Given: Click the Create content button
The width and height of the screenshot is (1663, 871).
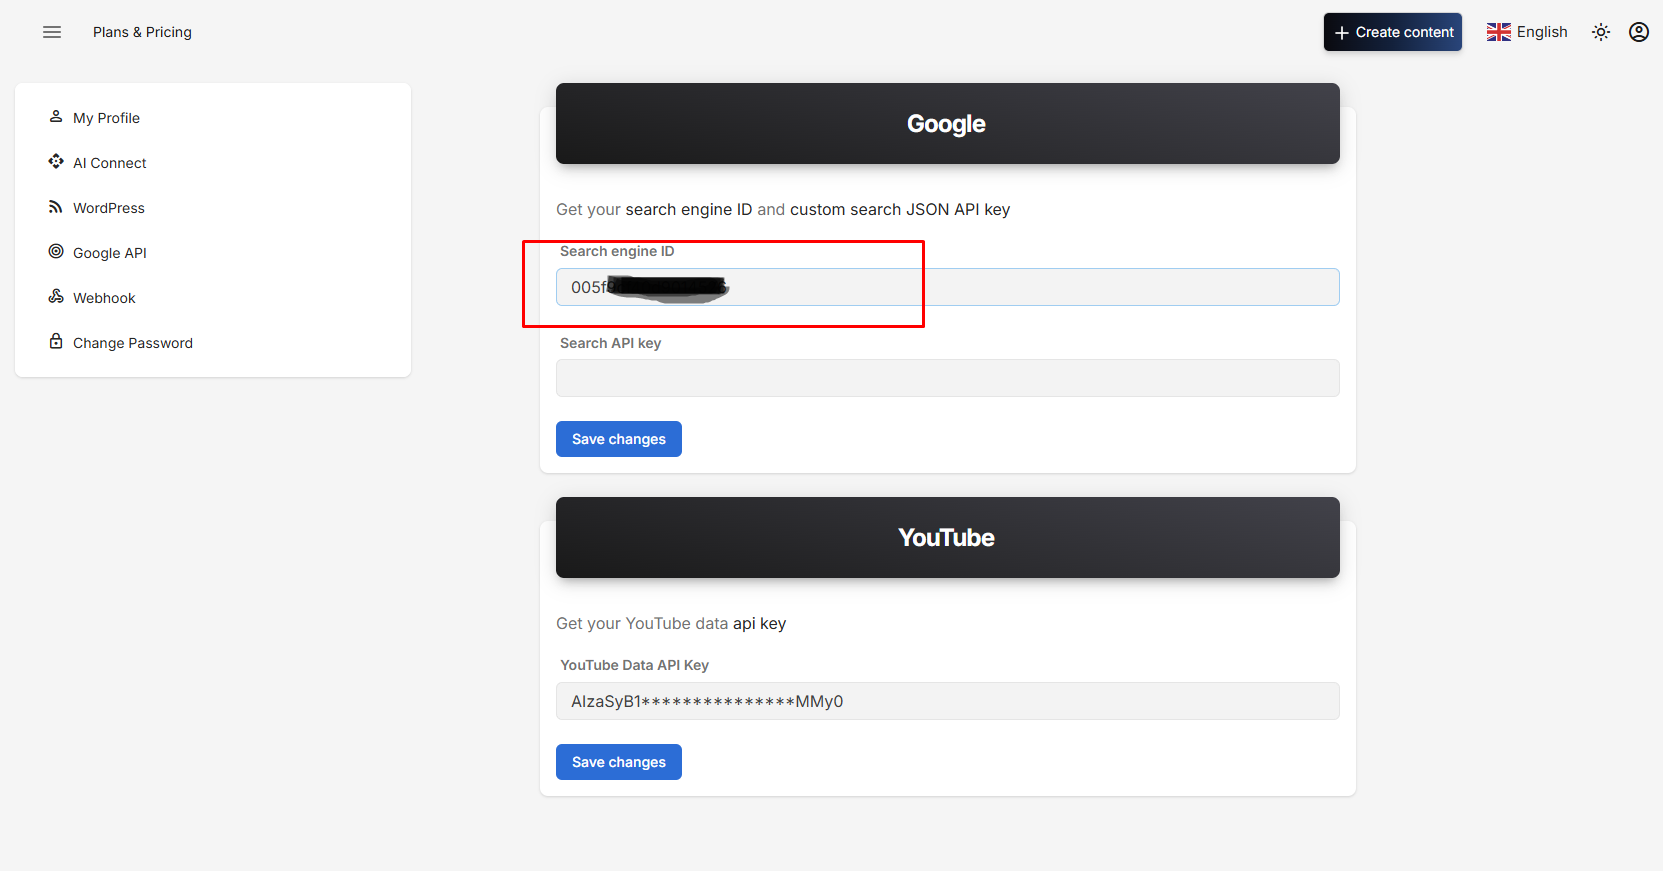Looking at the screenshot, I should [1393, 32].
